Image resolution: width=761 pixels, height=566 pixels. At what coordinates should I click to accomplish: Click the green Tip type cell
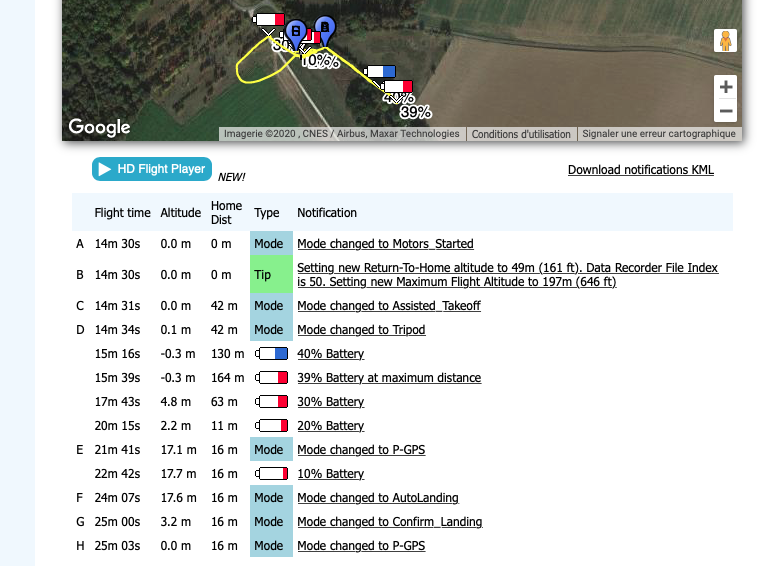[271, 275]
